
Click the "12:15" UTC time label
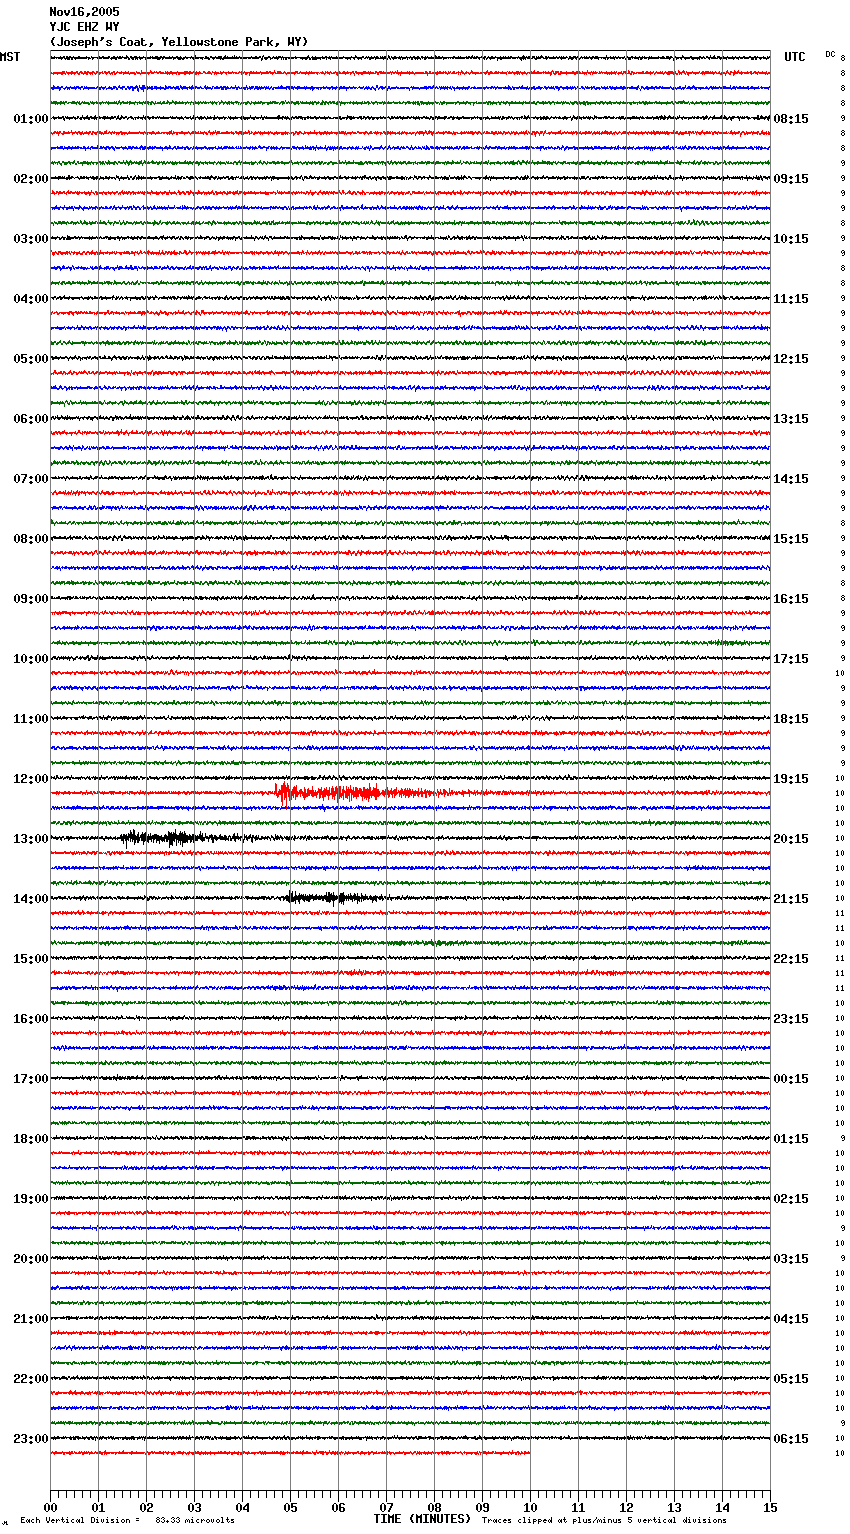click(791, 359)
